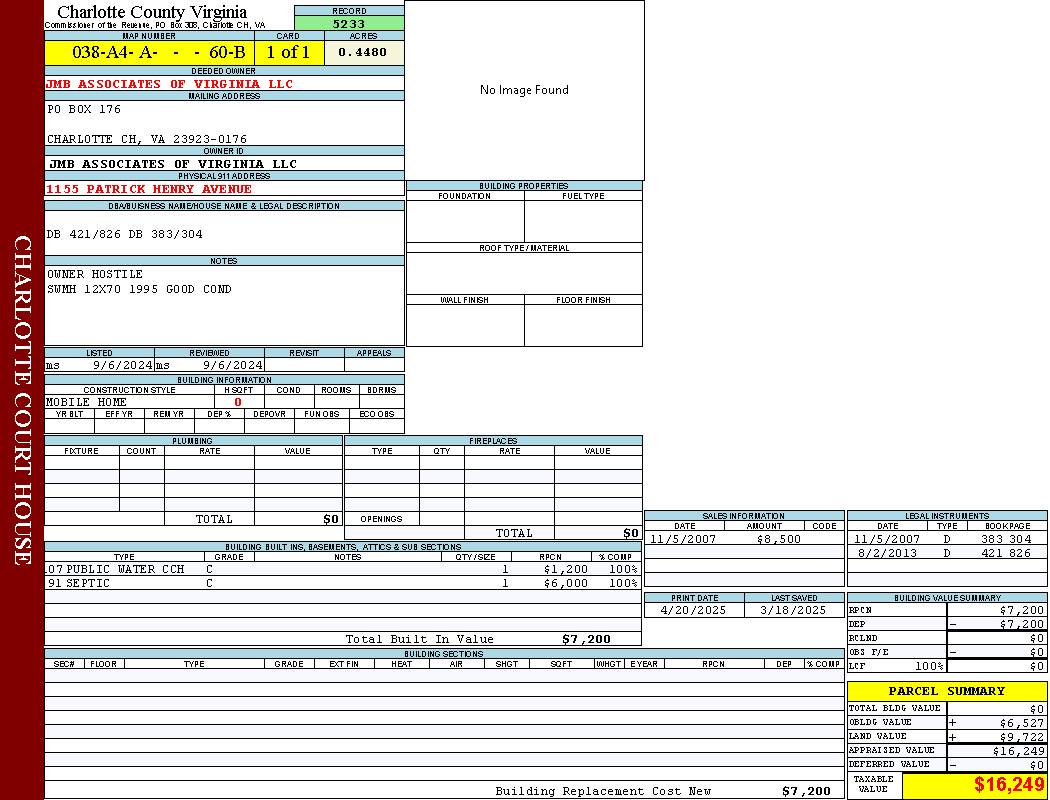Click the red deeded owner name

pyautogui.click(x=170, y=84)
